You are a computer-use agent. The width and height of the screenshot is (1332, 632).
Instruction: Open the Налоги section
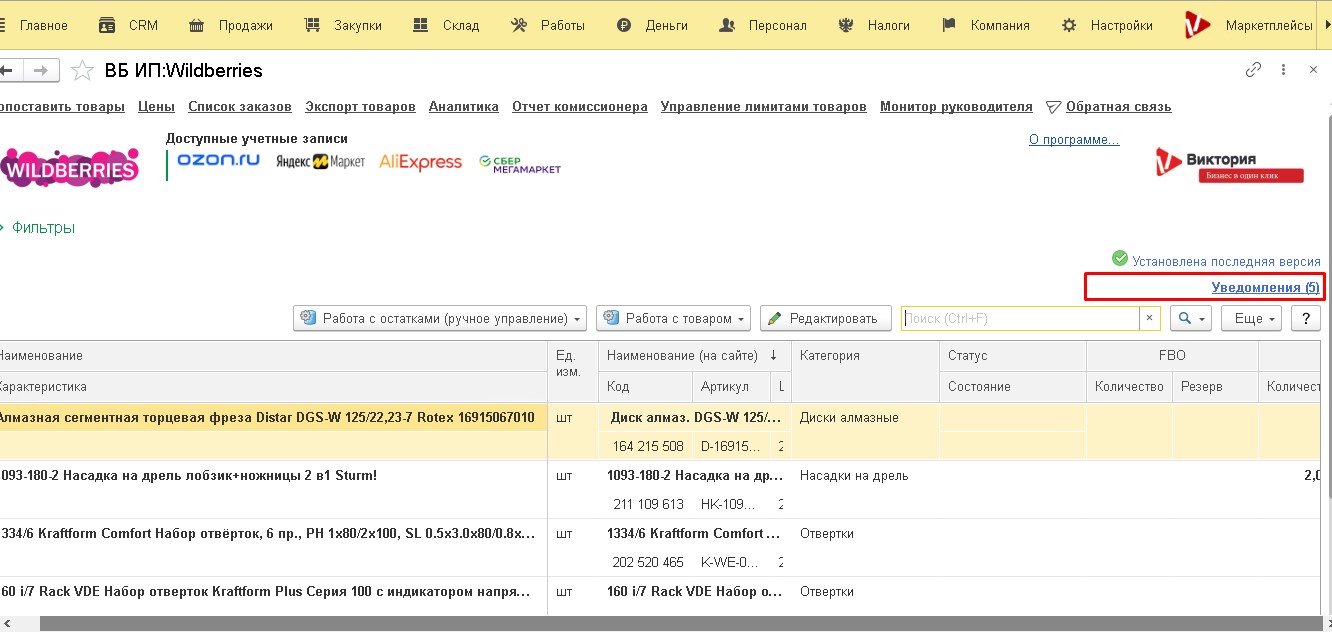pos(875,25)
